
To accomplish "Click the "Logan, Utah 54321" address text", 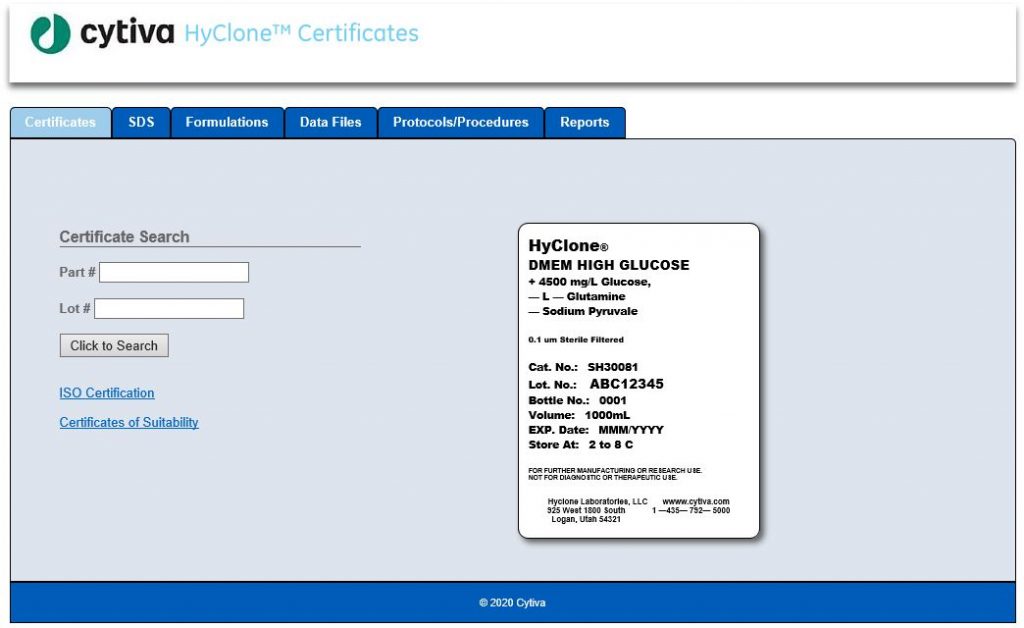I will [x=586, y=519].
